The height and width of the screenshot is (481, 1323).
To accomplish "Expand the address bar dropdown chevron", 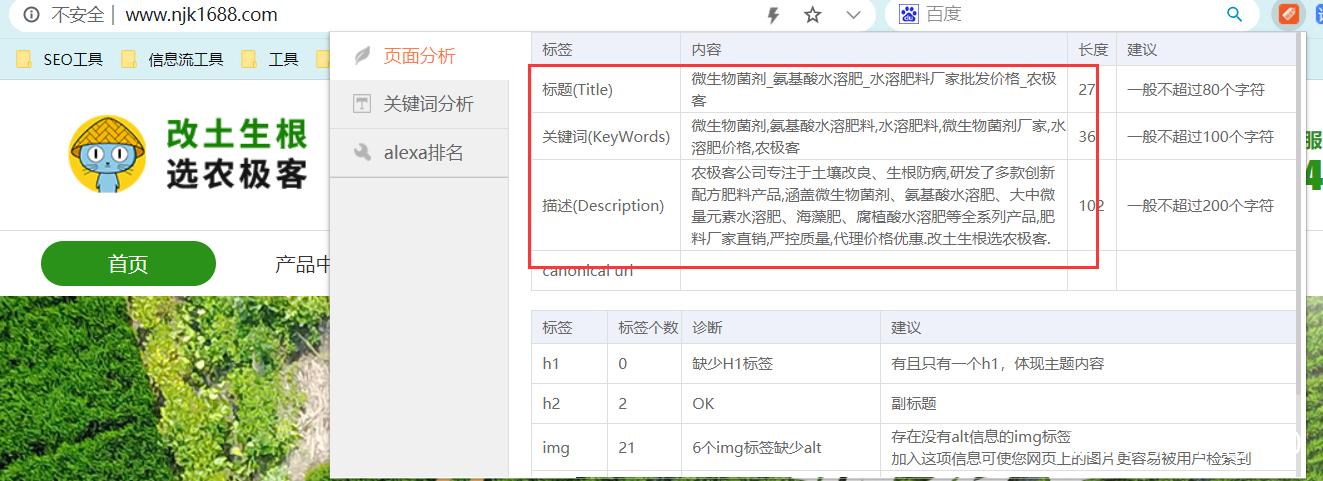I will click(x=853, y=15).
